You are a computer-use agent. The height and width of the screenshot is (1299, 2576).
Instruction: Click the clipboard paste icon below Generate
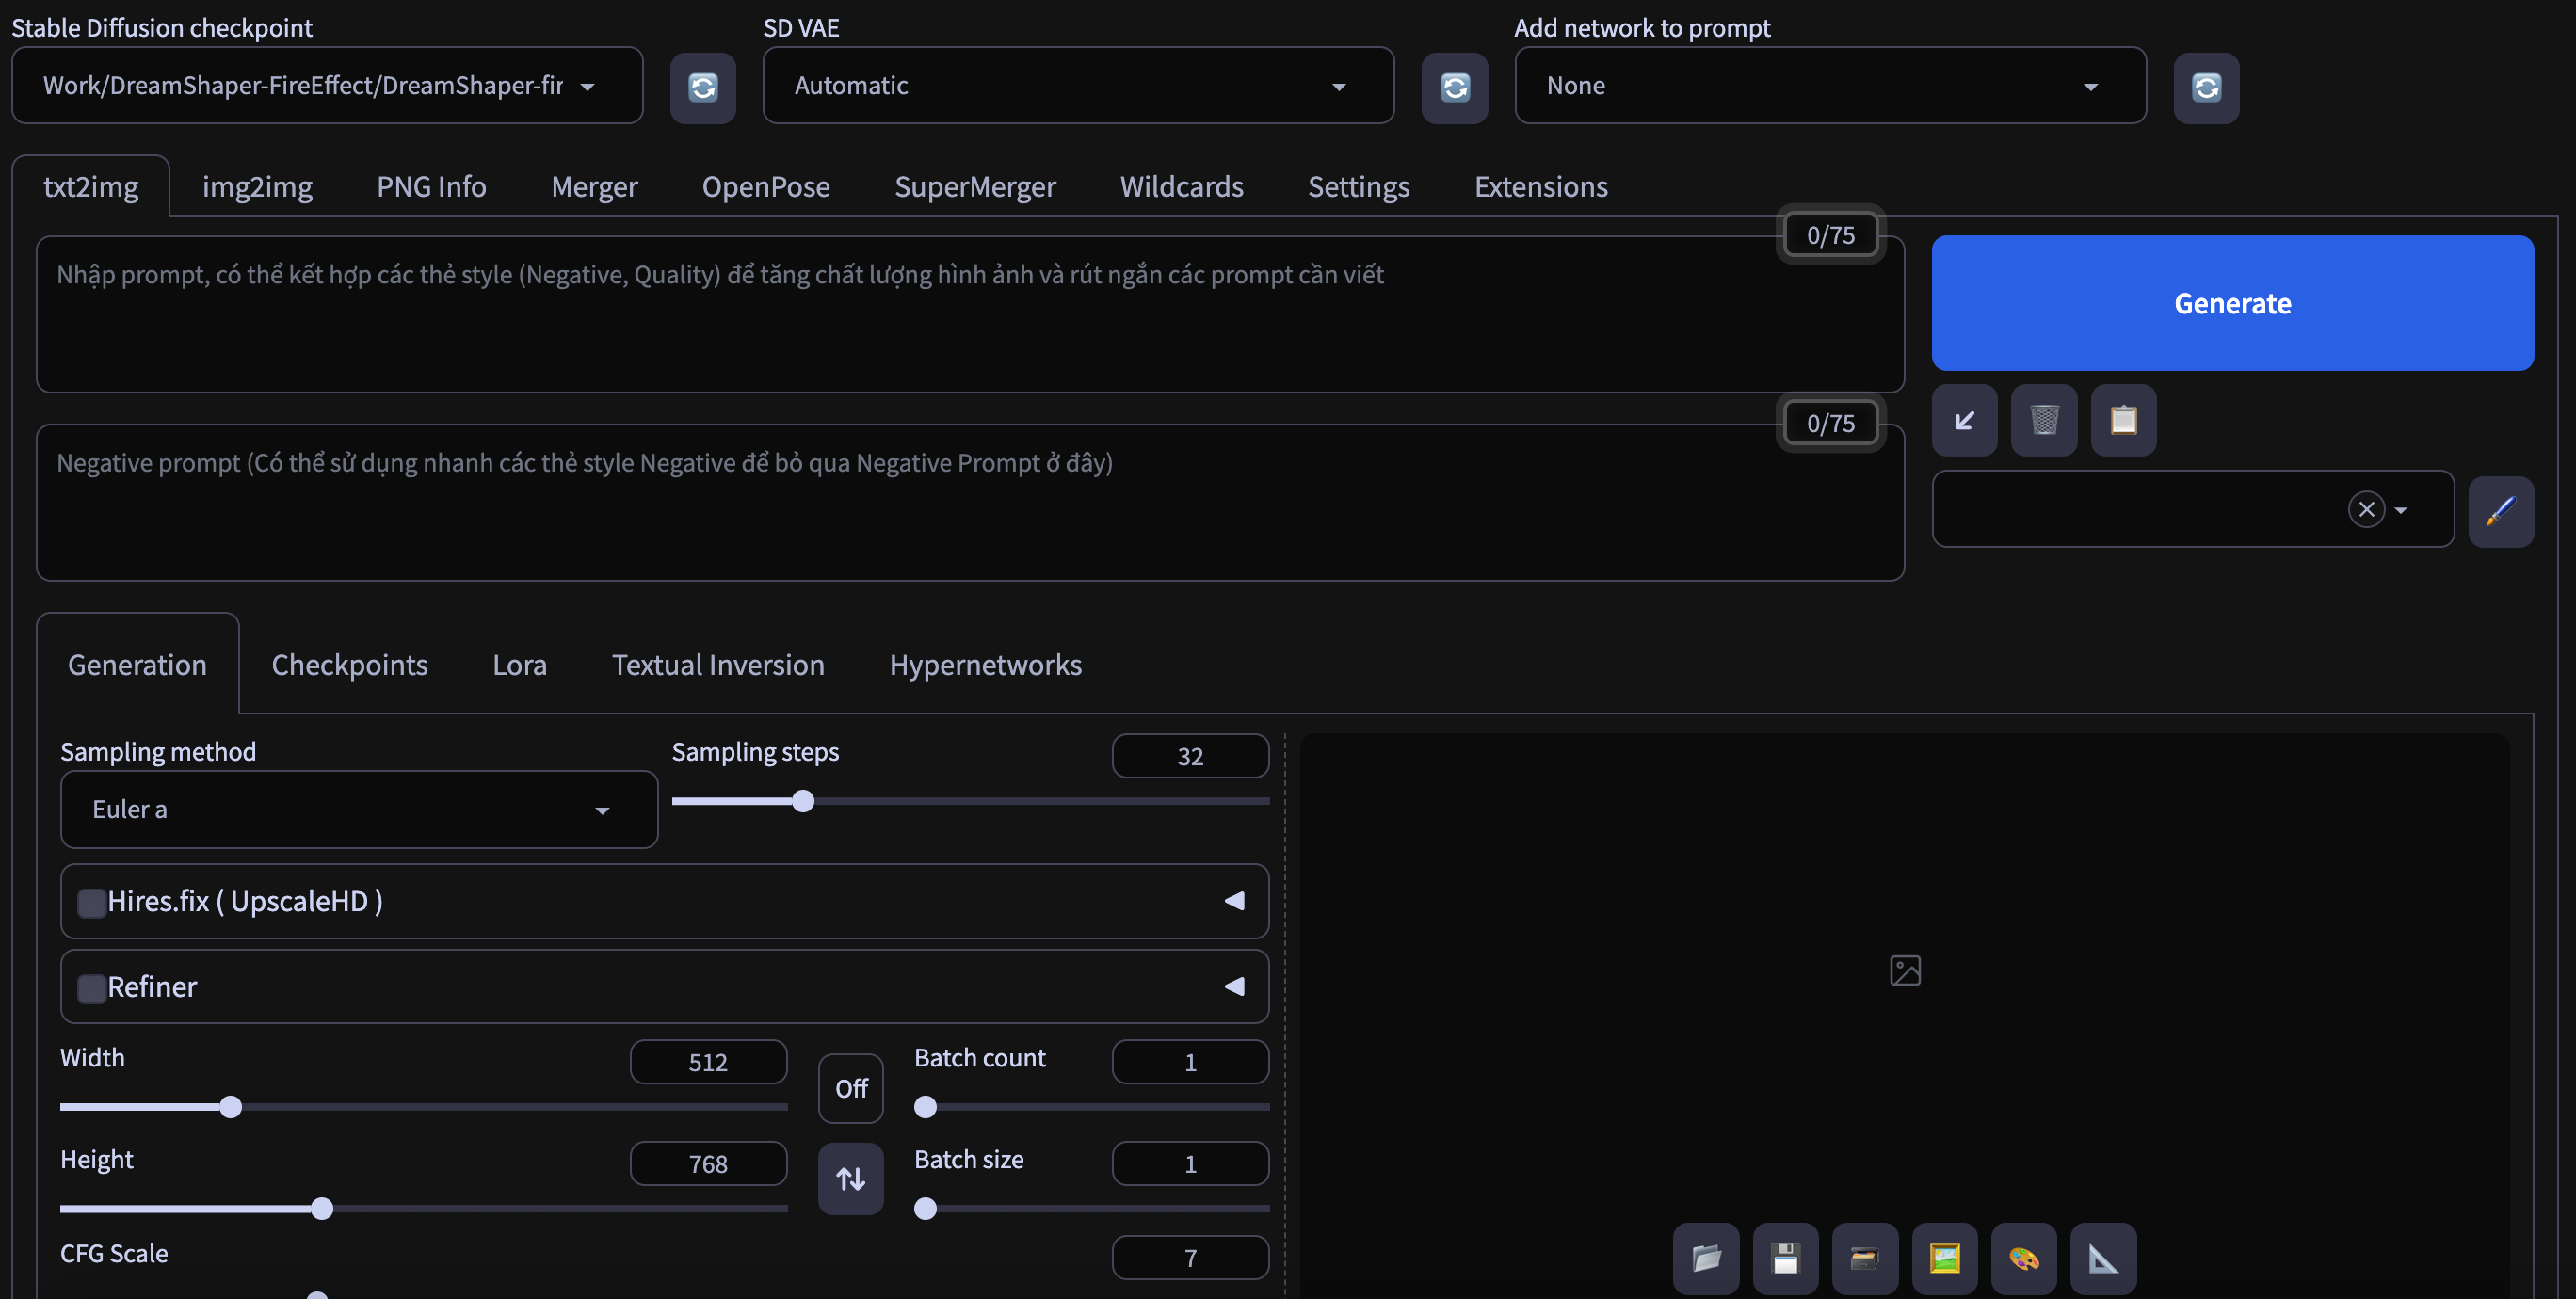click(x=2123, y=420)
